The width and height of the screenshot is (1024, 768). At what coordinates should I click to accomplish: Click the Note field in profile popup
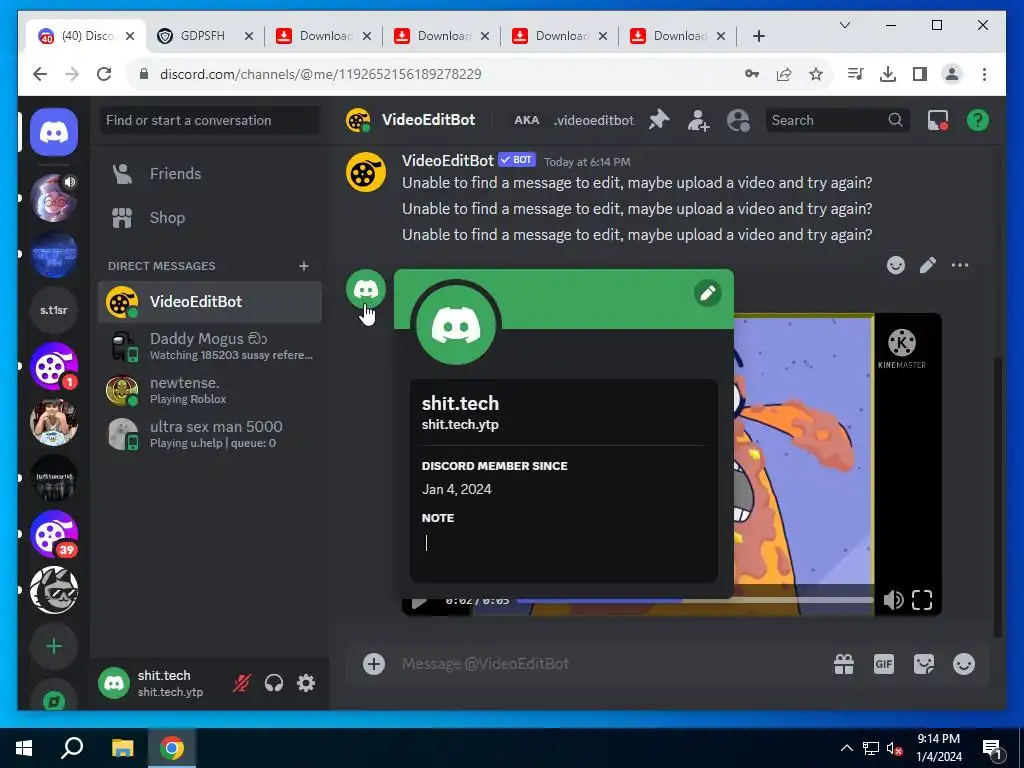(x=563, y=543)
